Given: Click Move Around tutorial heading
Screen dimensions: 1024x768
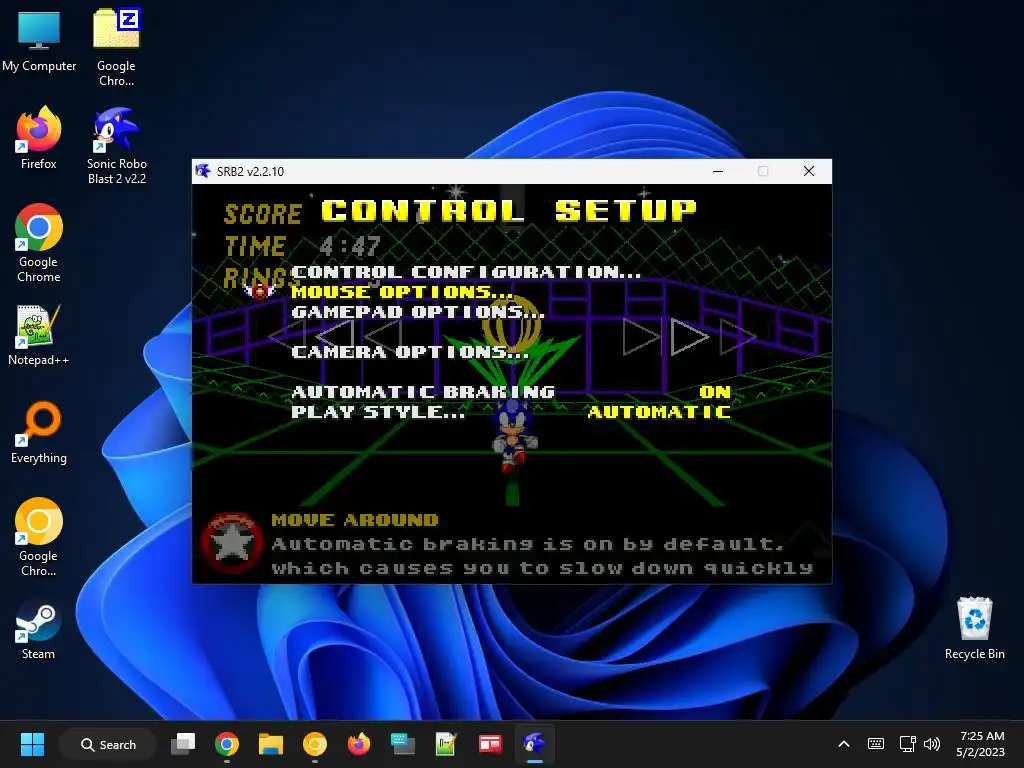Looking at the screenshot, I should [355, 520].
